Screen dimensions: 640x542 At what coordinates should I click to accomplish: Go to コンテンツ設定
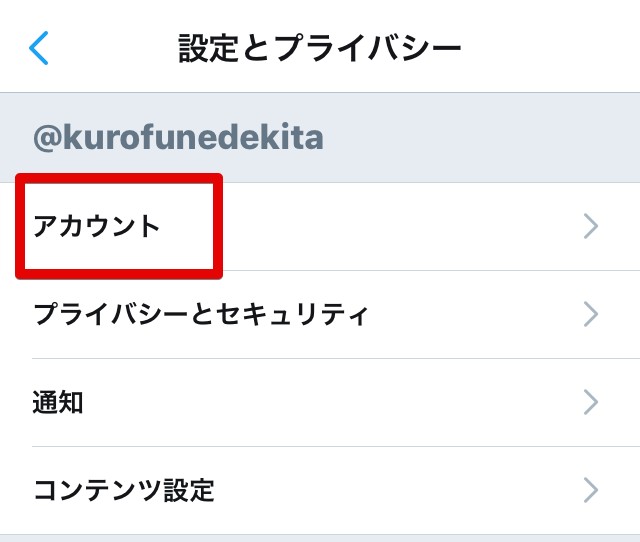pos(124,490)
